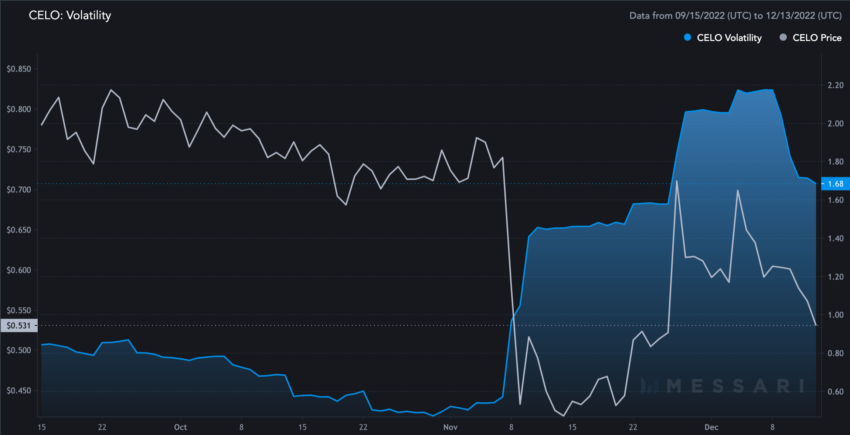The image size is (850, 435).
Task: Click the 0.80 volatility axis label
Action: coord(834,353)
